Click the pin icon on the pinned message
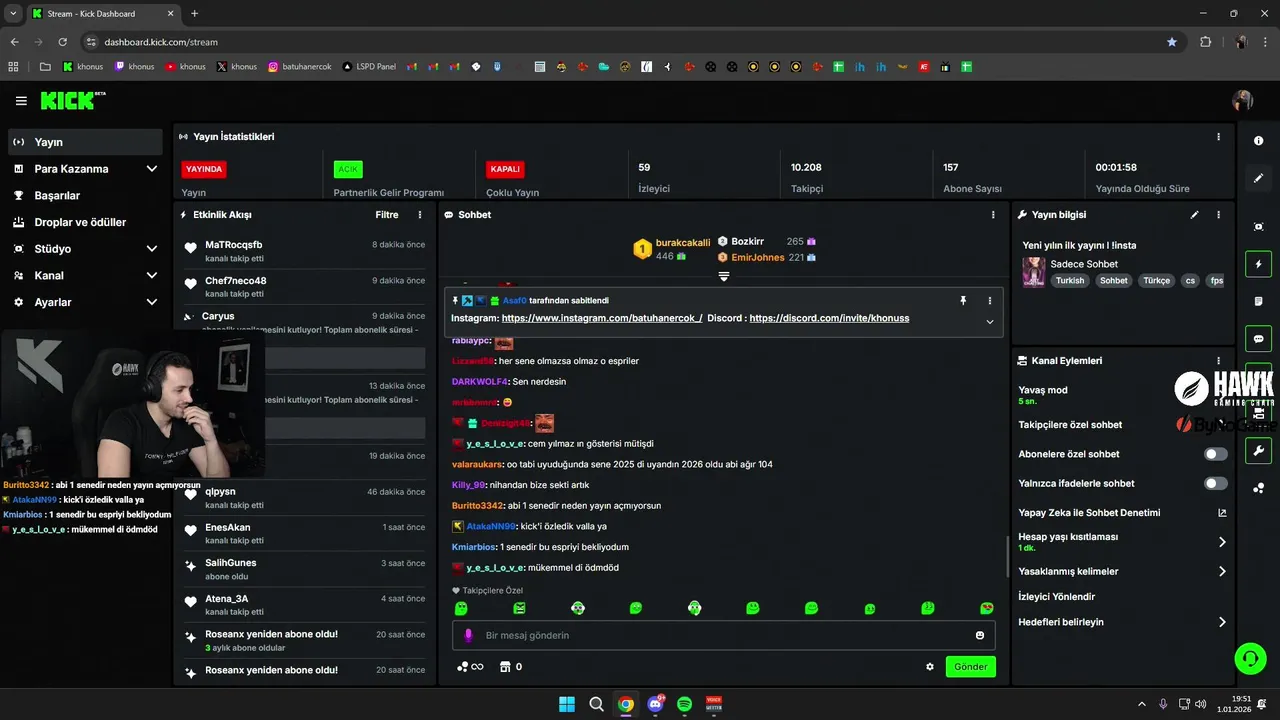Image resolution: width=1280 pixels, height=720 pixels. tap(963, 300)
